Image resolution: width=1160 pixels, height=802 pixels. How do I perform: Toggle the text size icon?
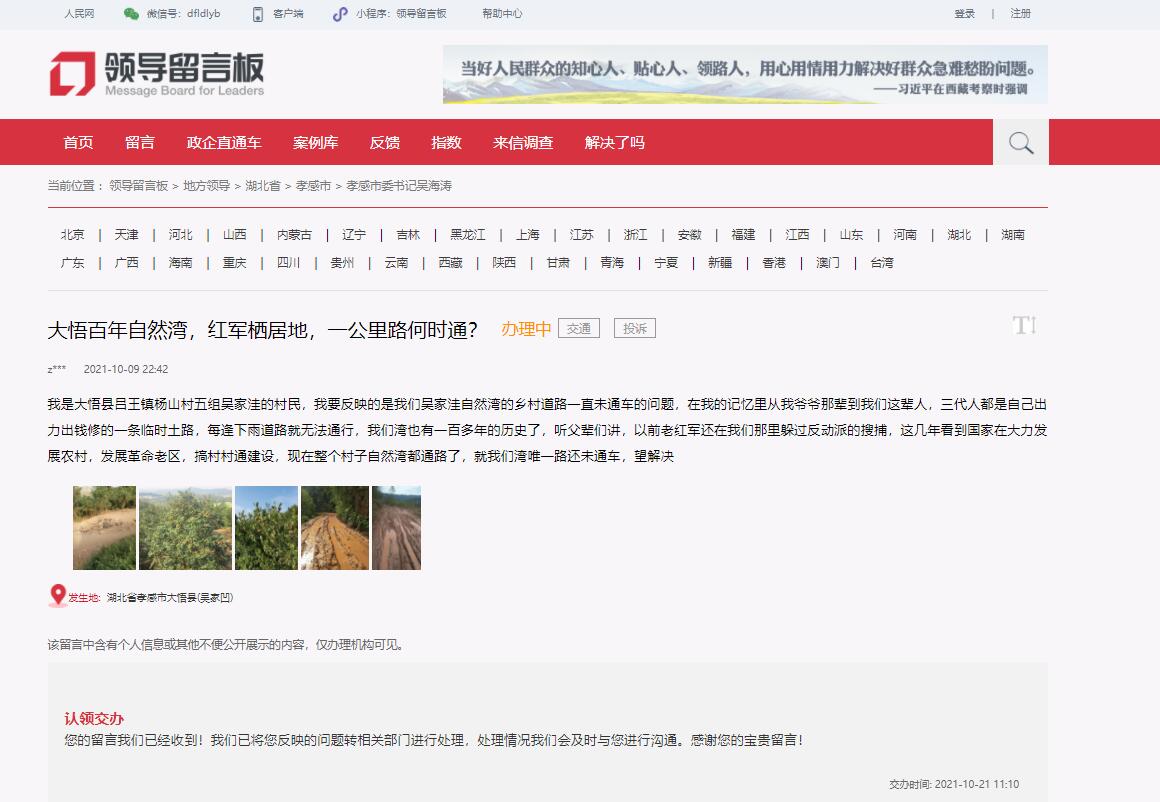[x=1024, y=325]
